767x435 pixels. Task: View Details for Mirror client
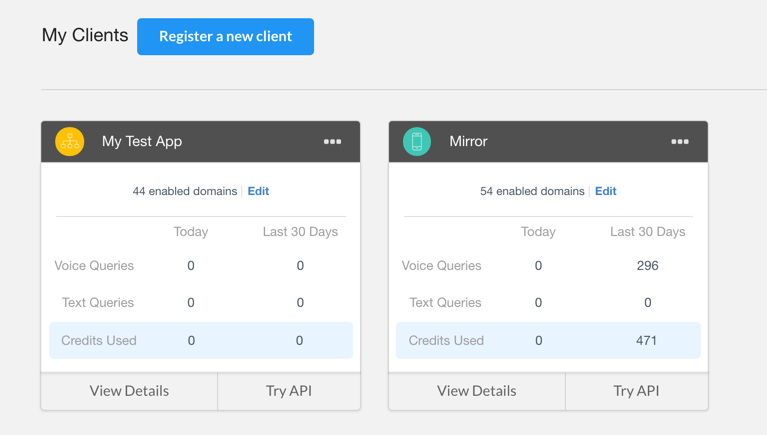click(x=477, y=391)
